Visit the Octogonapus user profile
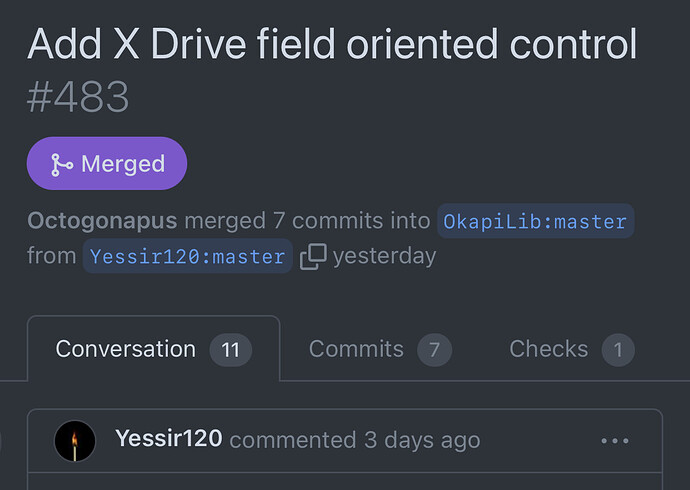 click(x=102, y=221)
